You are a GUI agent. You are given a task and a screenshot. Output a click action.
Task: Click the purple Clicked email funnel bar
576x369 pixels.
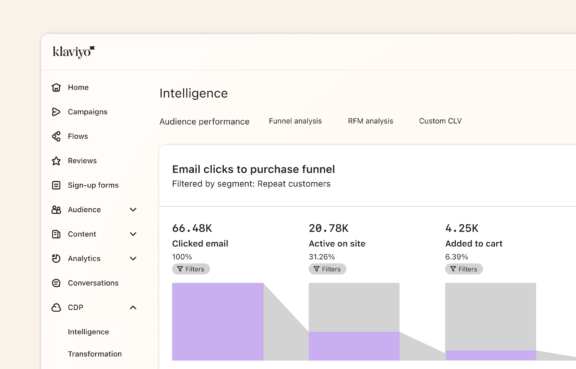(217, 322)
